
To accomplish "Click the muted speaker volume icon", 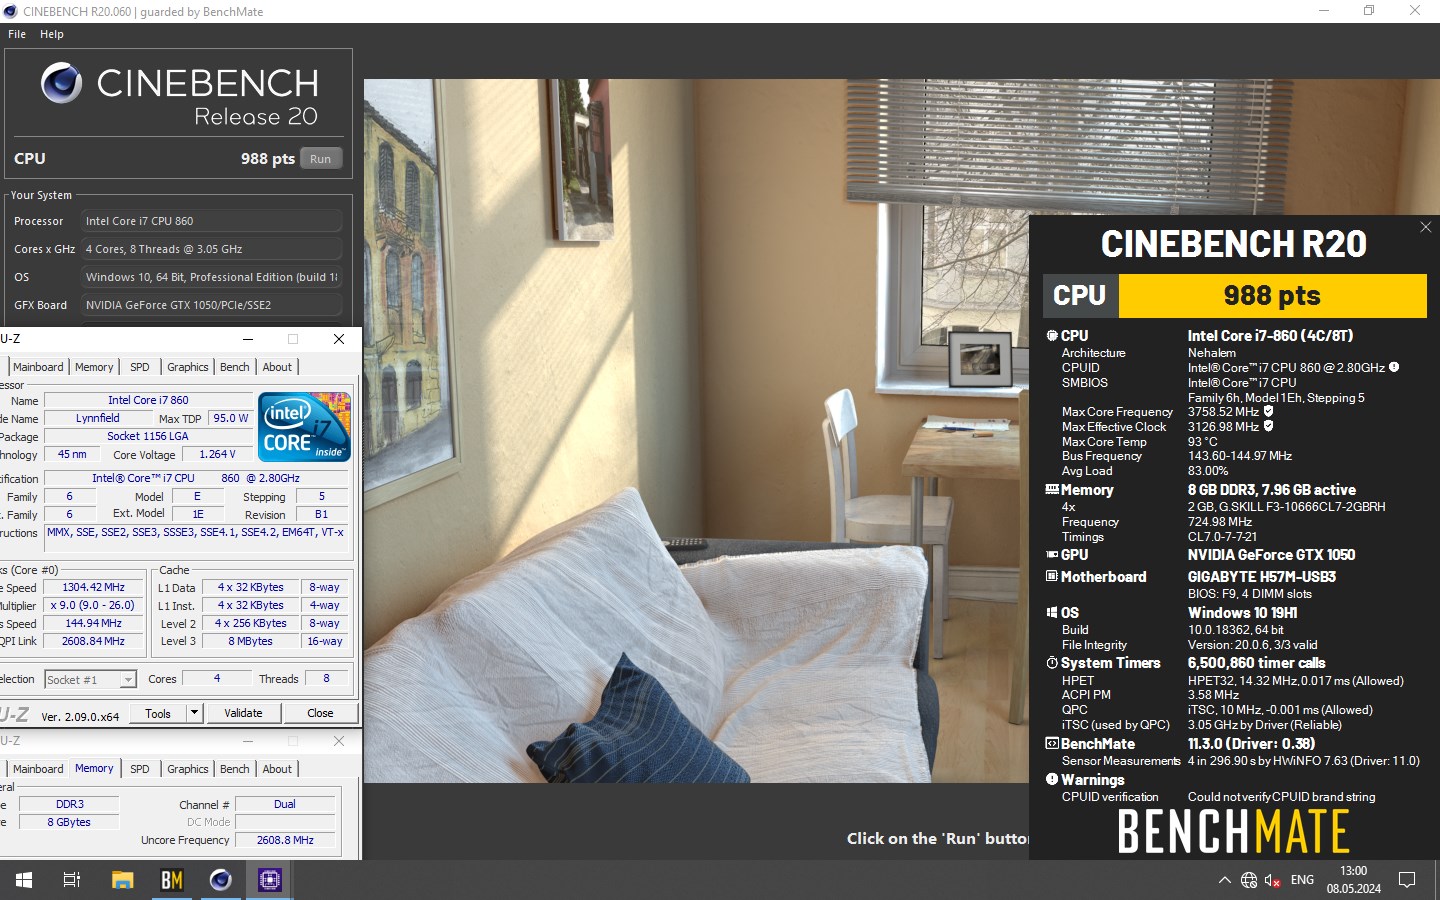I will tap(1273, 880).
